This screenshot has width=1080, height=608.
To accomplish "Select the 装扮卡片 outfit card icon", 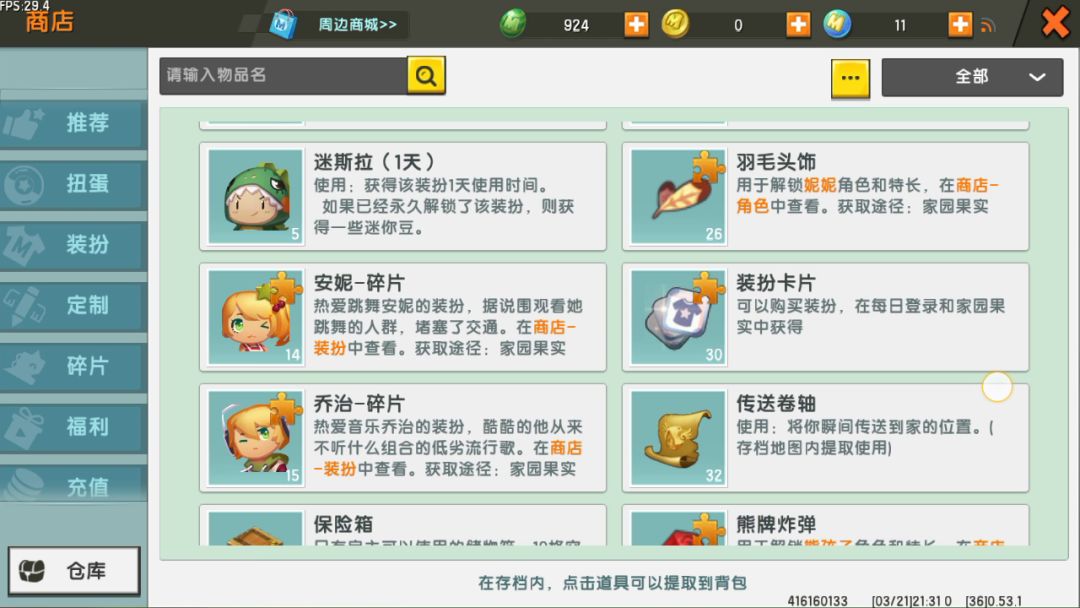I will tap(678, 317).
